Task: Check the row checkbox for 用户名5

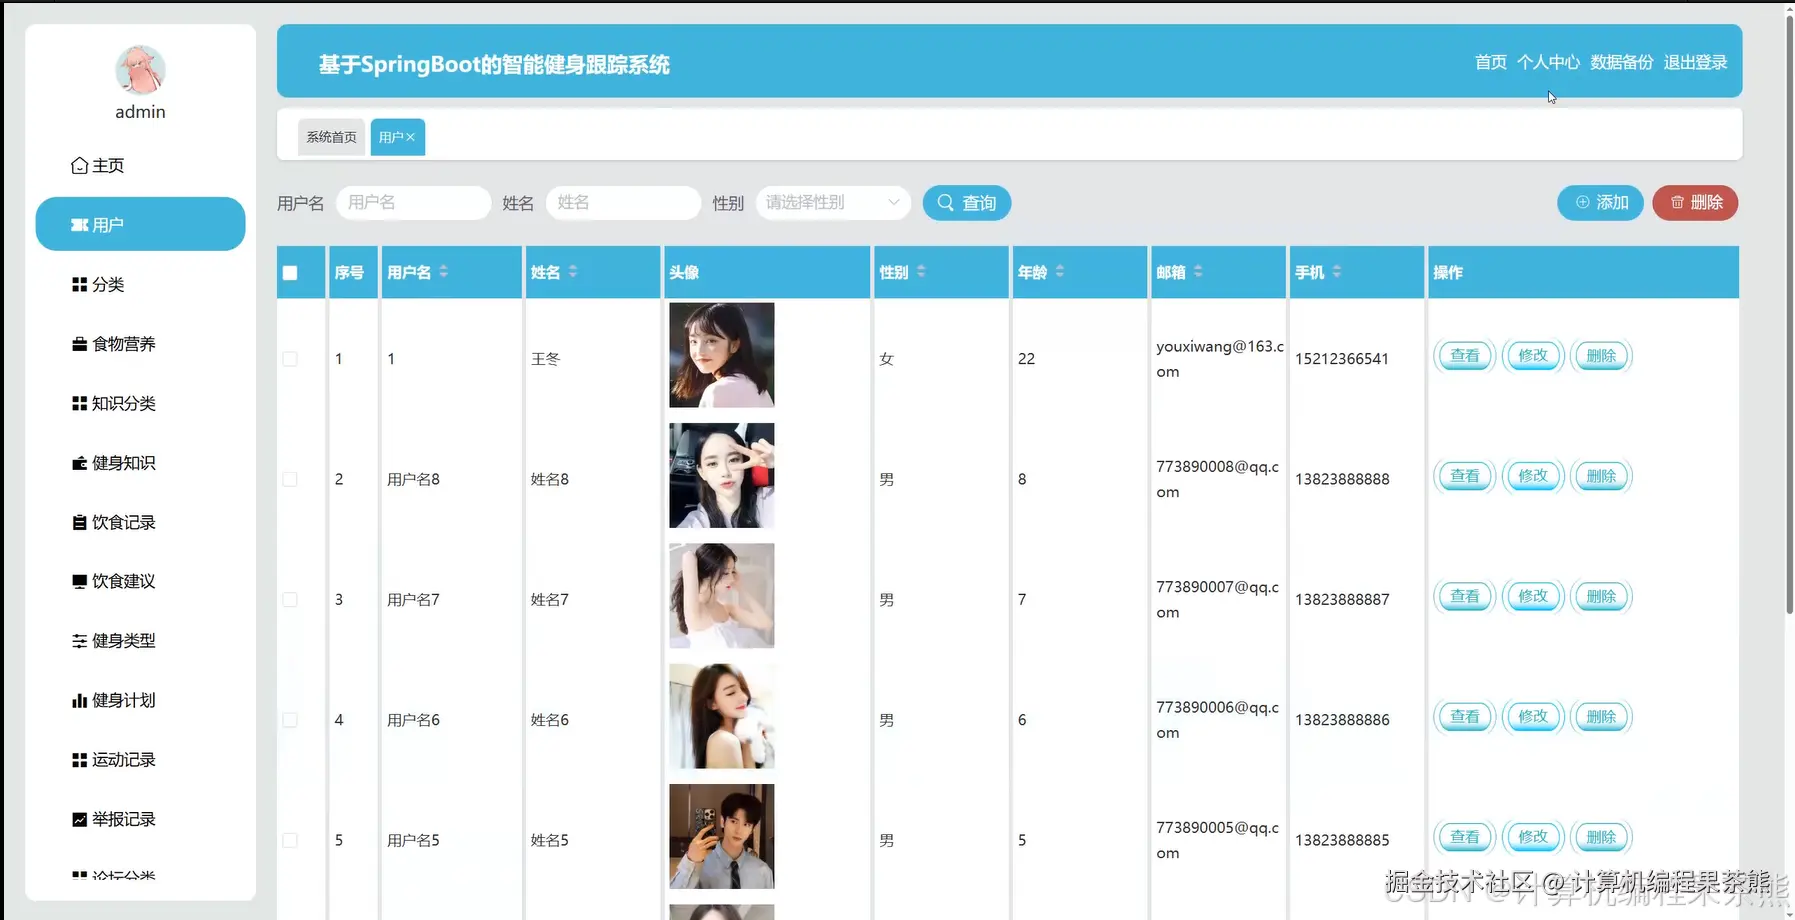Action: [290, 840]
